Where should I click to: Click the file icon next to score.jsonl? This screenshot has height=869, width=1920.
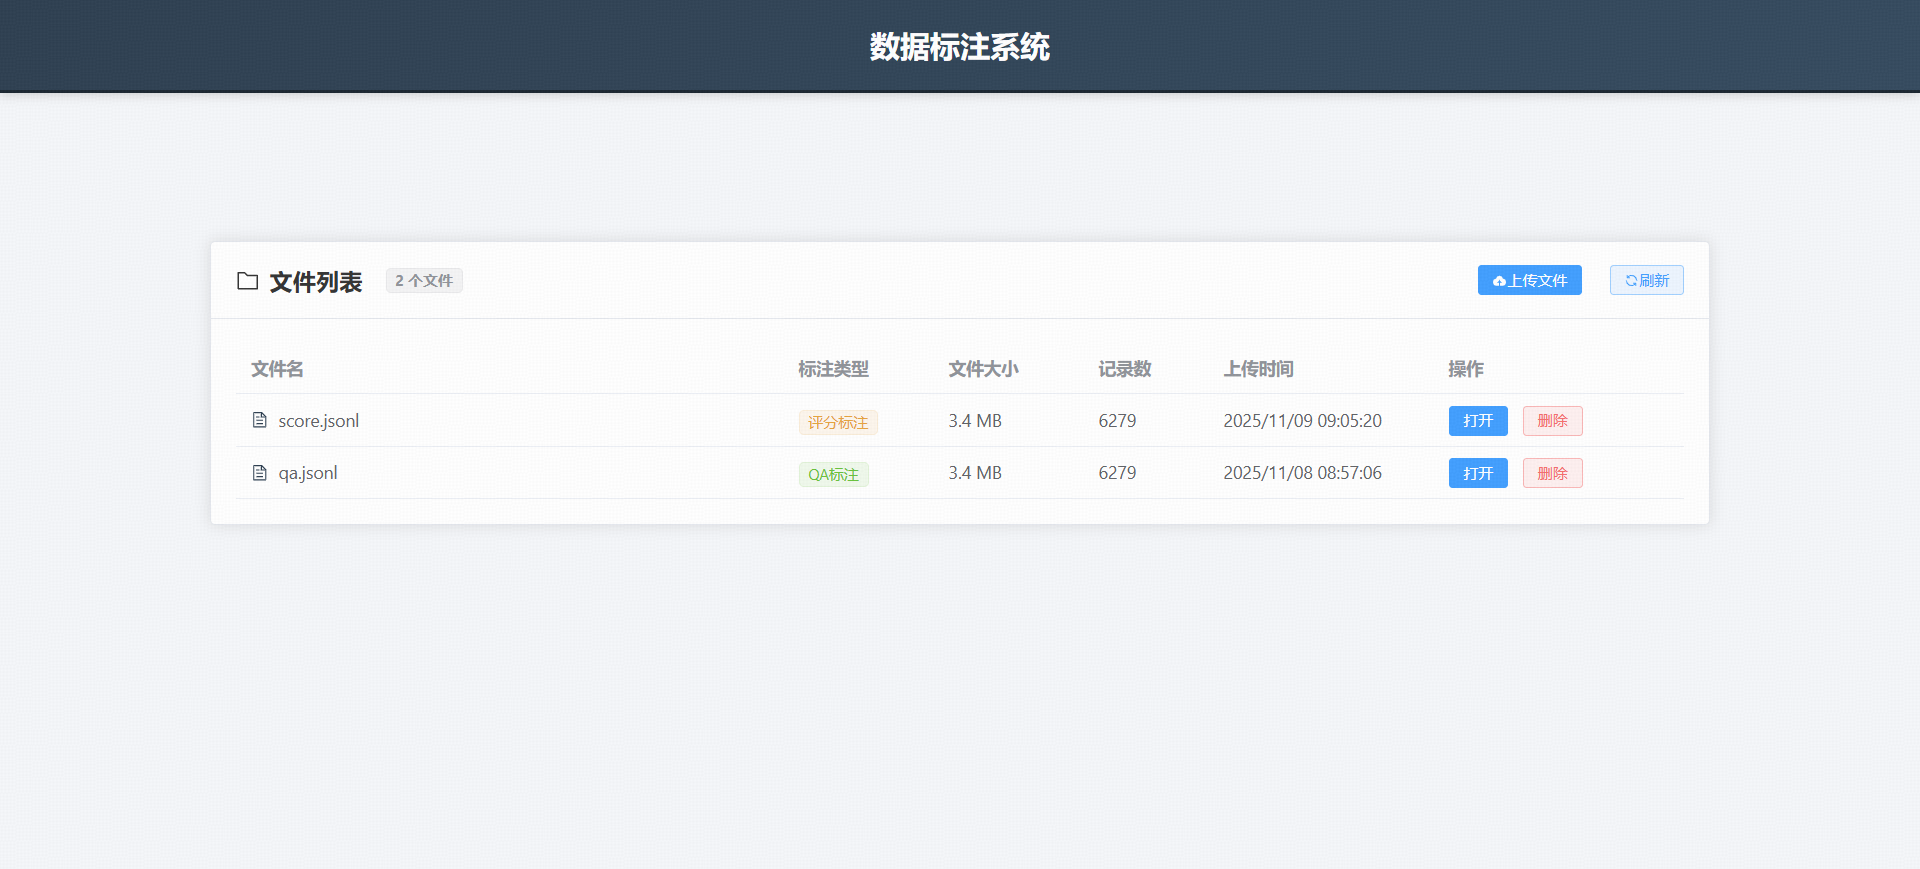[x=260, y=420]
